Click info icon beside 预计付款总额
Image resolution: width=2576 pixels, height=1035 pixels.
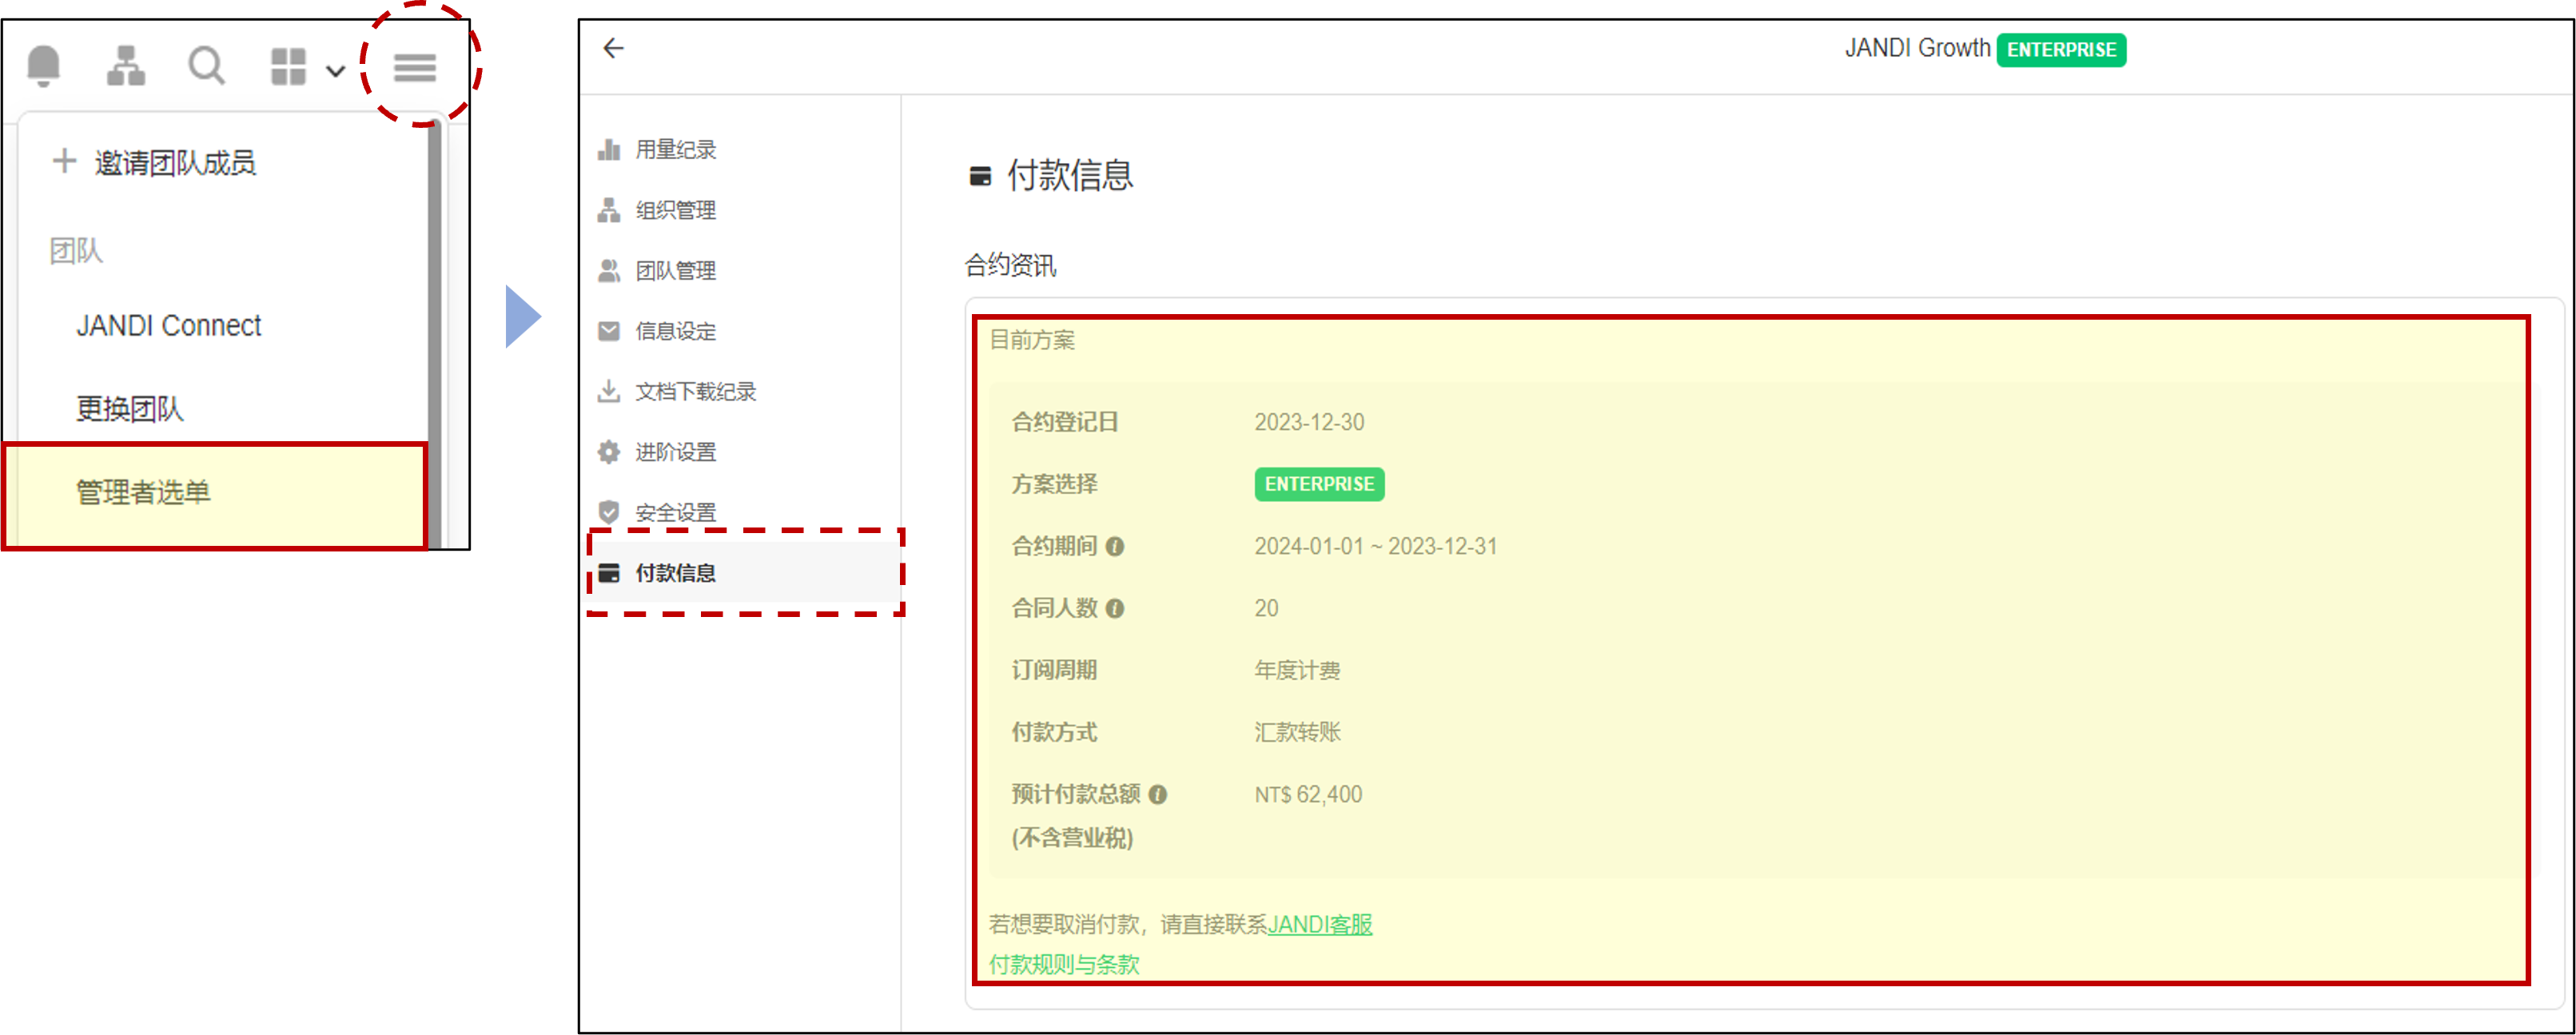(x=1158, y=795)
